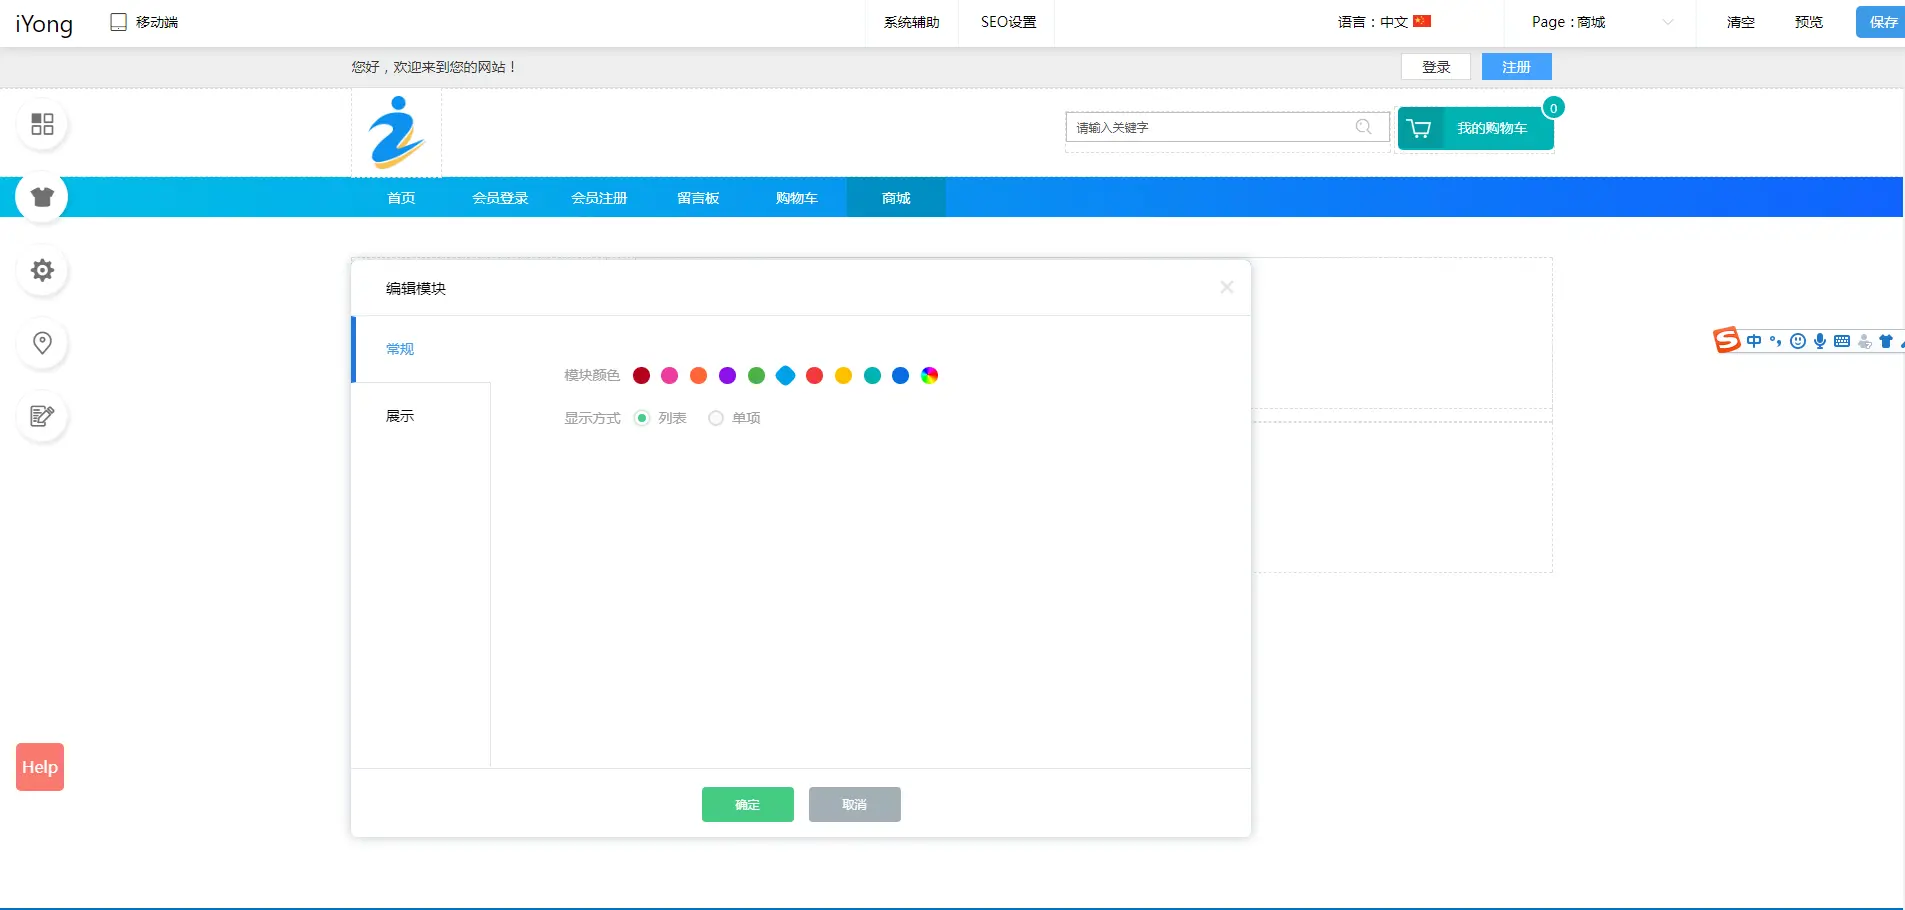Select the 单项 display mode radio
The height and width of the screenshot is (910, 1905).
pos(716,418)
